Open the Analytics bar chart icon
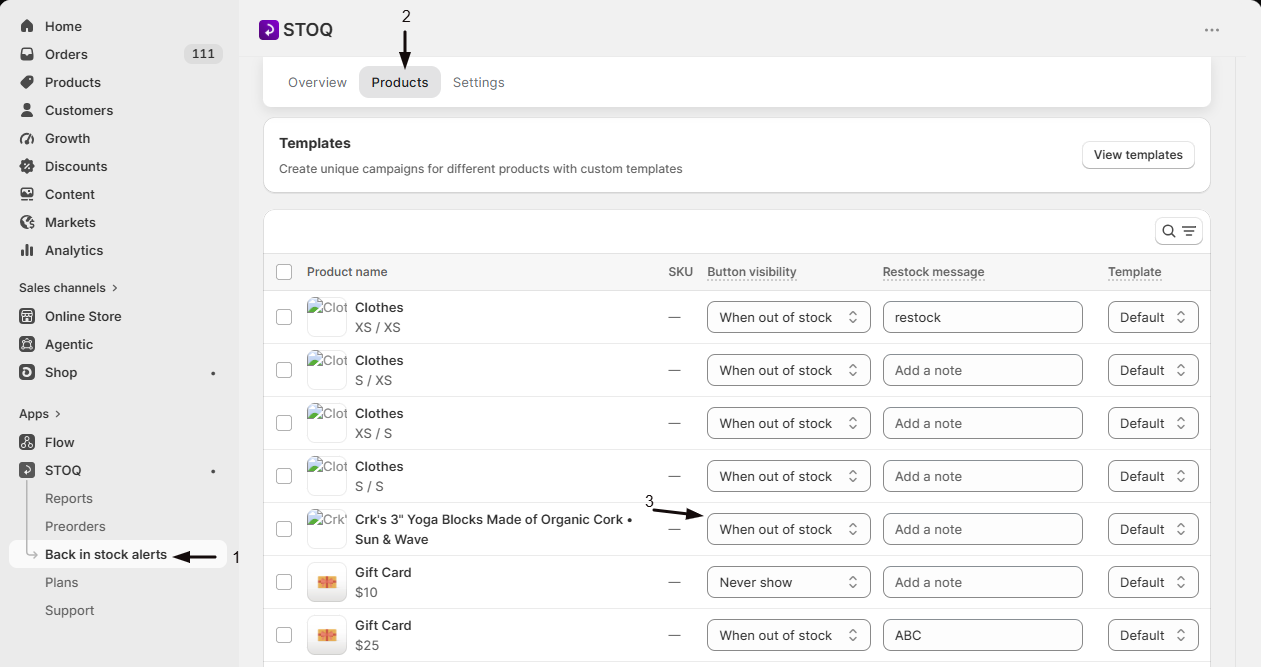Image resolution: width=1261 pixels, height=667 pixels. [27, 250]
